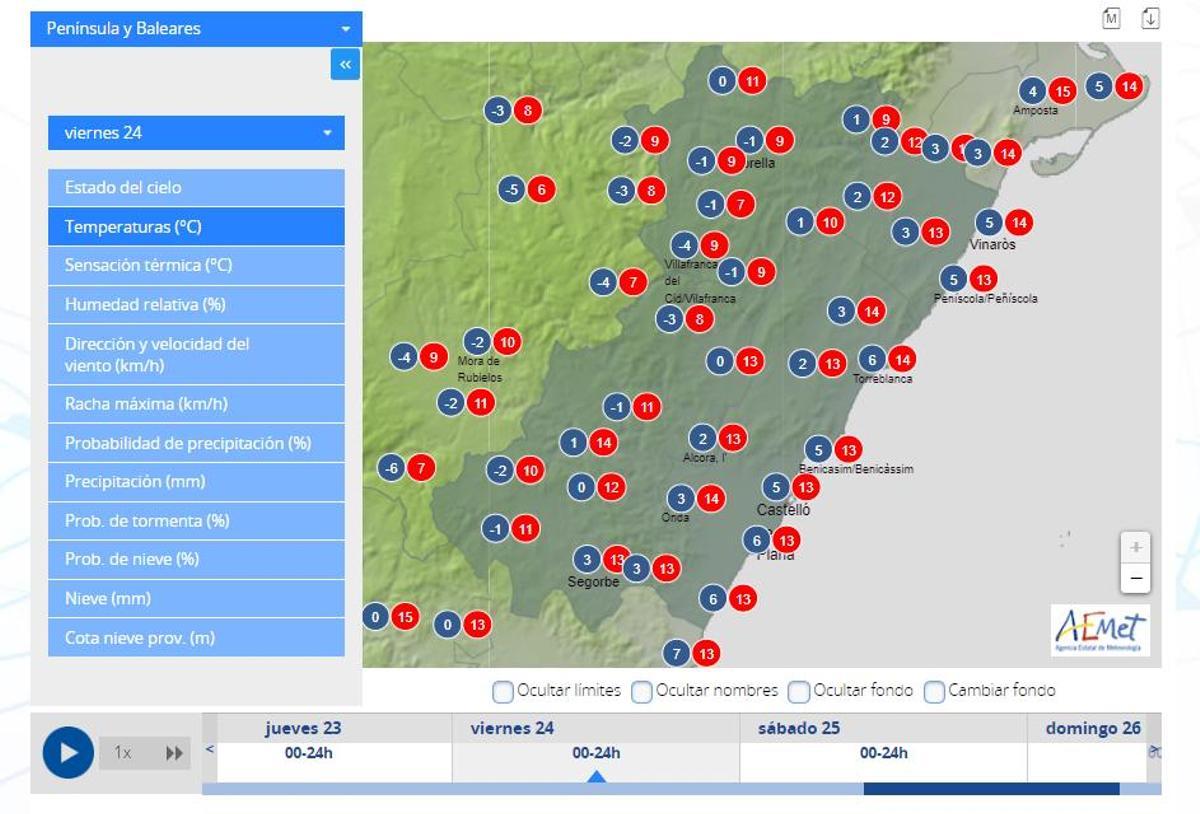Click Vinaròs max temperature 14 marker

click(x=1019, y=223)
